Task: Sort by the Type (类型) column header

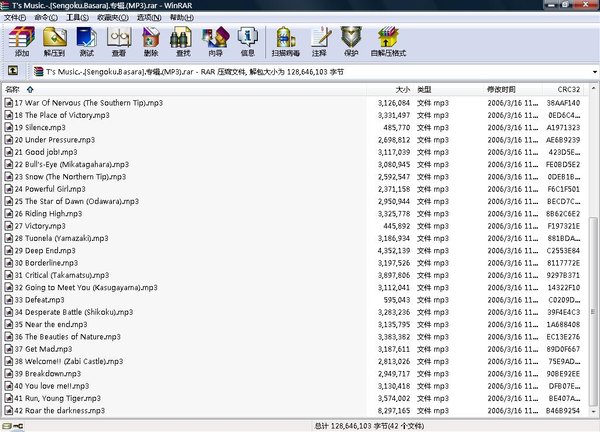Action: coord(448,90)
